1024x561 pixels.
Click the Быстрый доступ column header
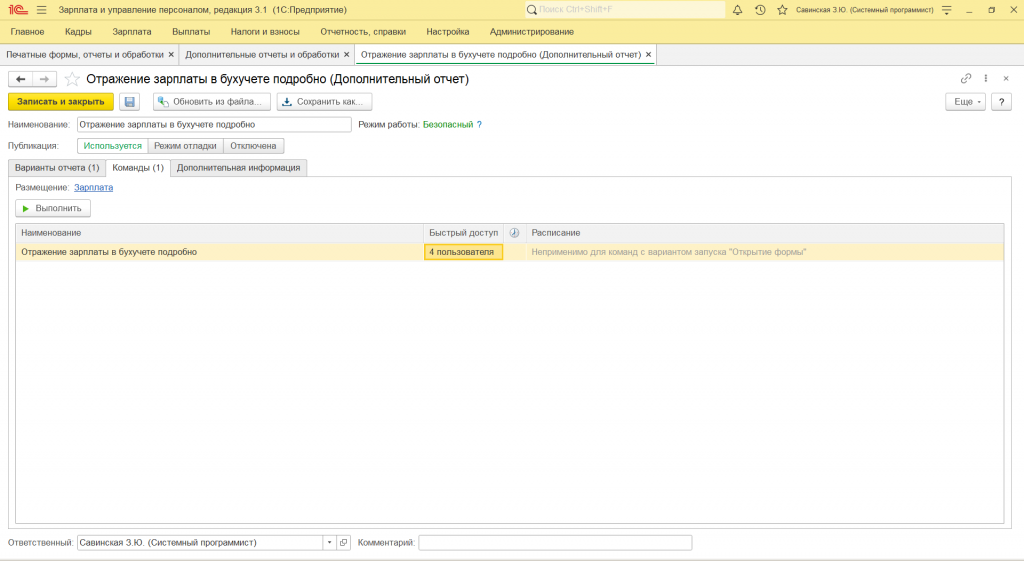pos(464,232)
